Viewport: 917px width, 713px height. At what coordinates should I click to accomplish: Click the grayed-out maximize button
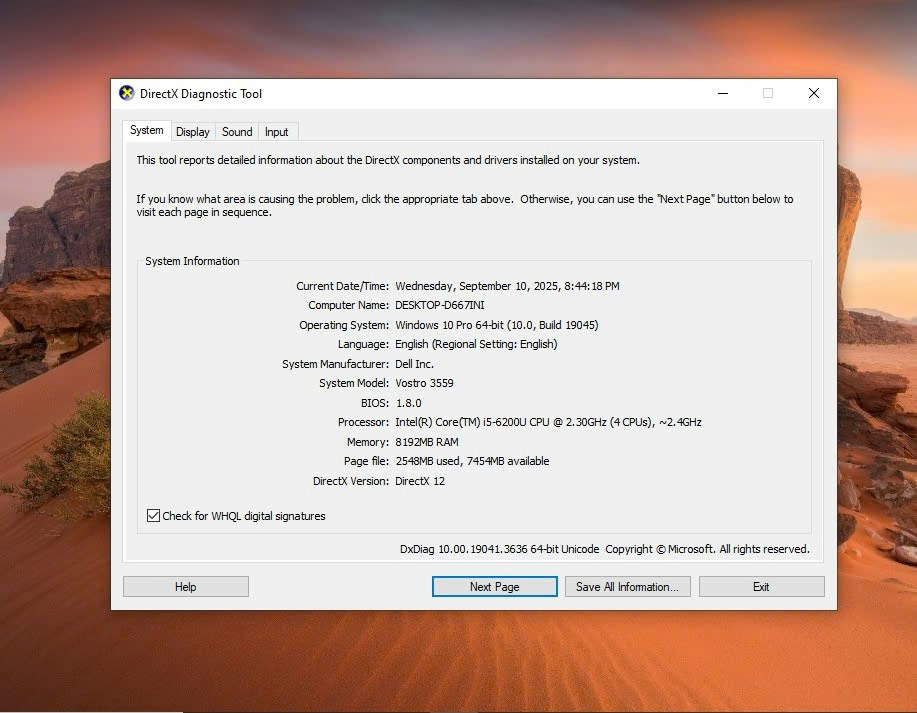pos(768,93)
